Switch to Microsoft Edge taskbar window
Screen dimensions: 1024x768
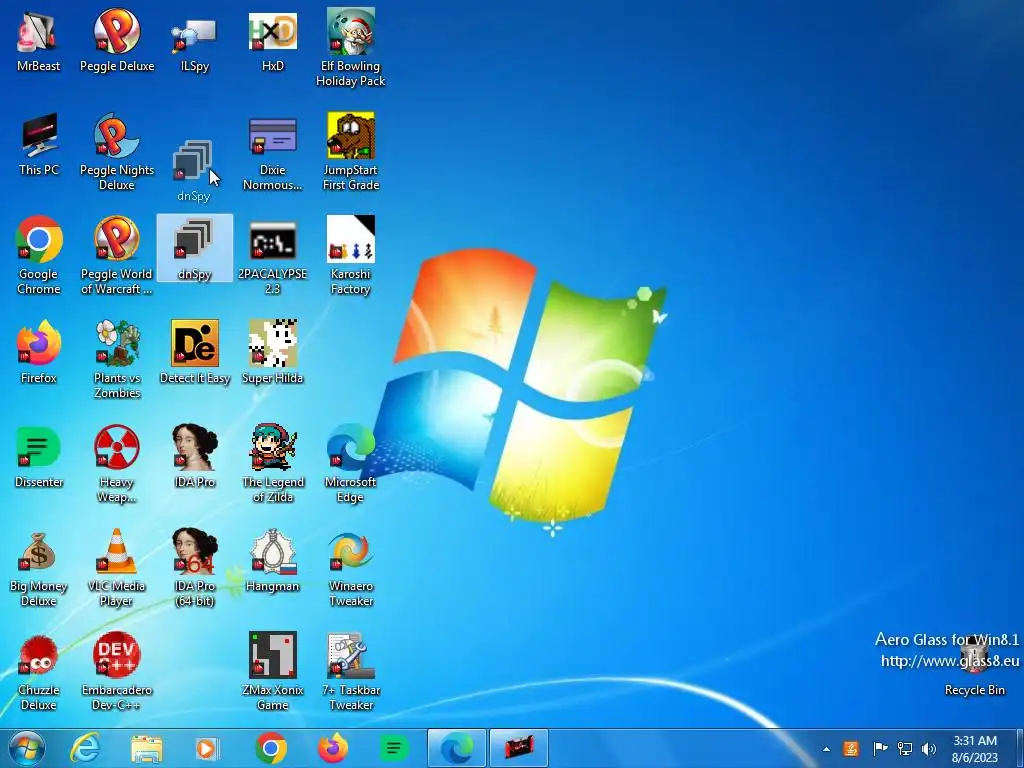(456, 748)
